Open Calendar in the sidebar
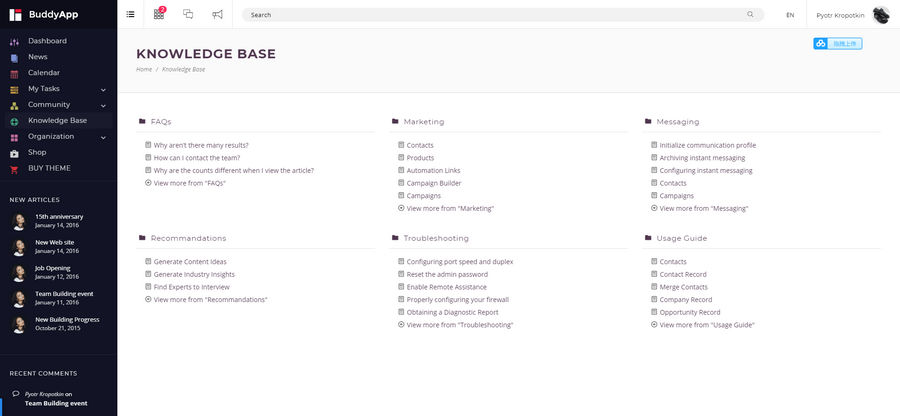This screenshot has height=416, width=900. click(x=44, y=73)
